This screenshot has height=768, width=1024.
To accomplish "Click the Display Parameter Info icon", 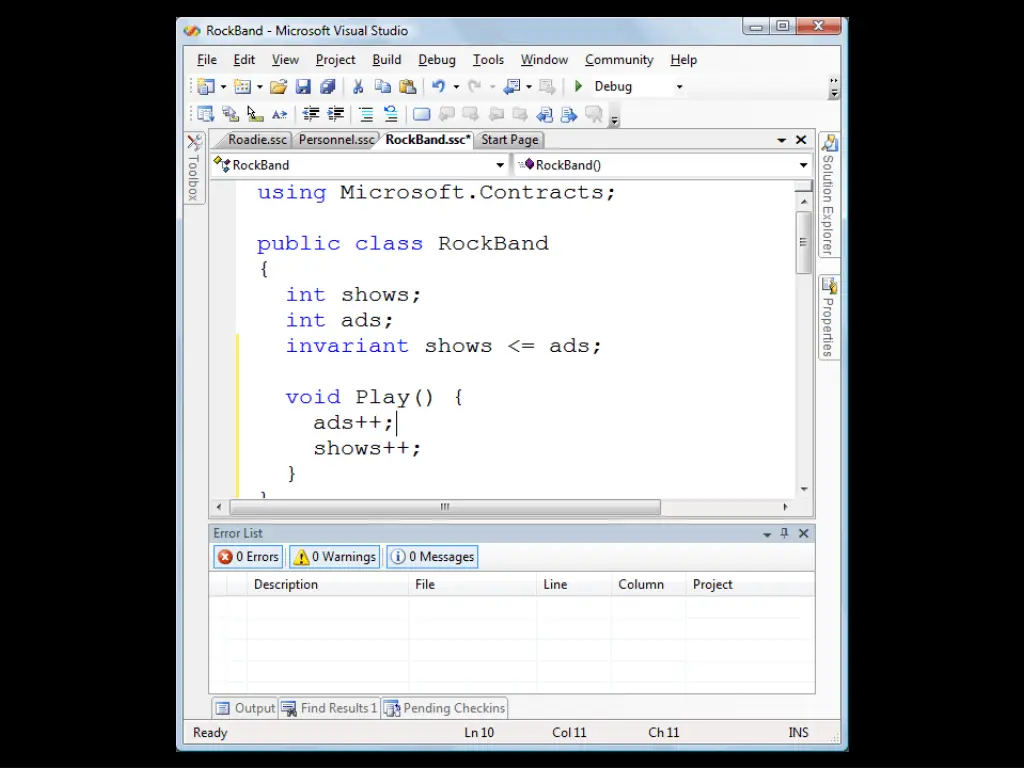I will pyautogui.click(x=230, y=114).
